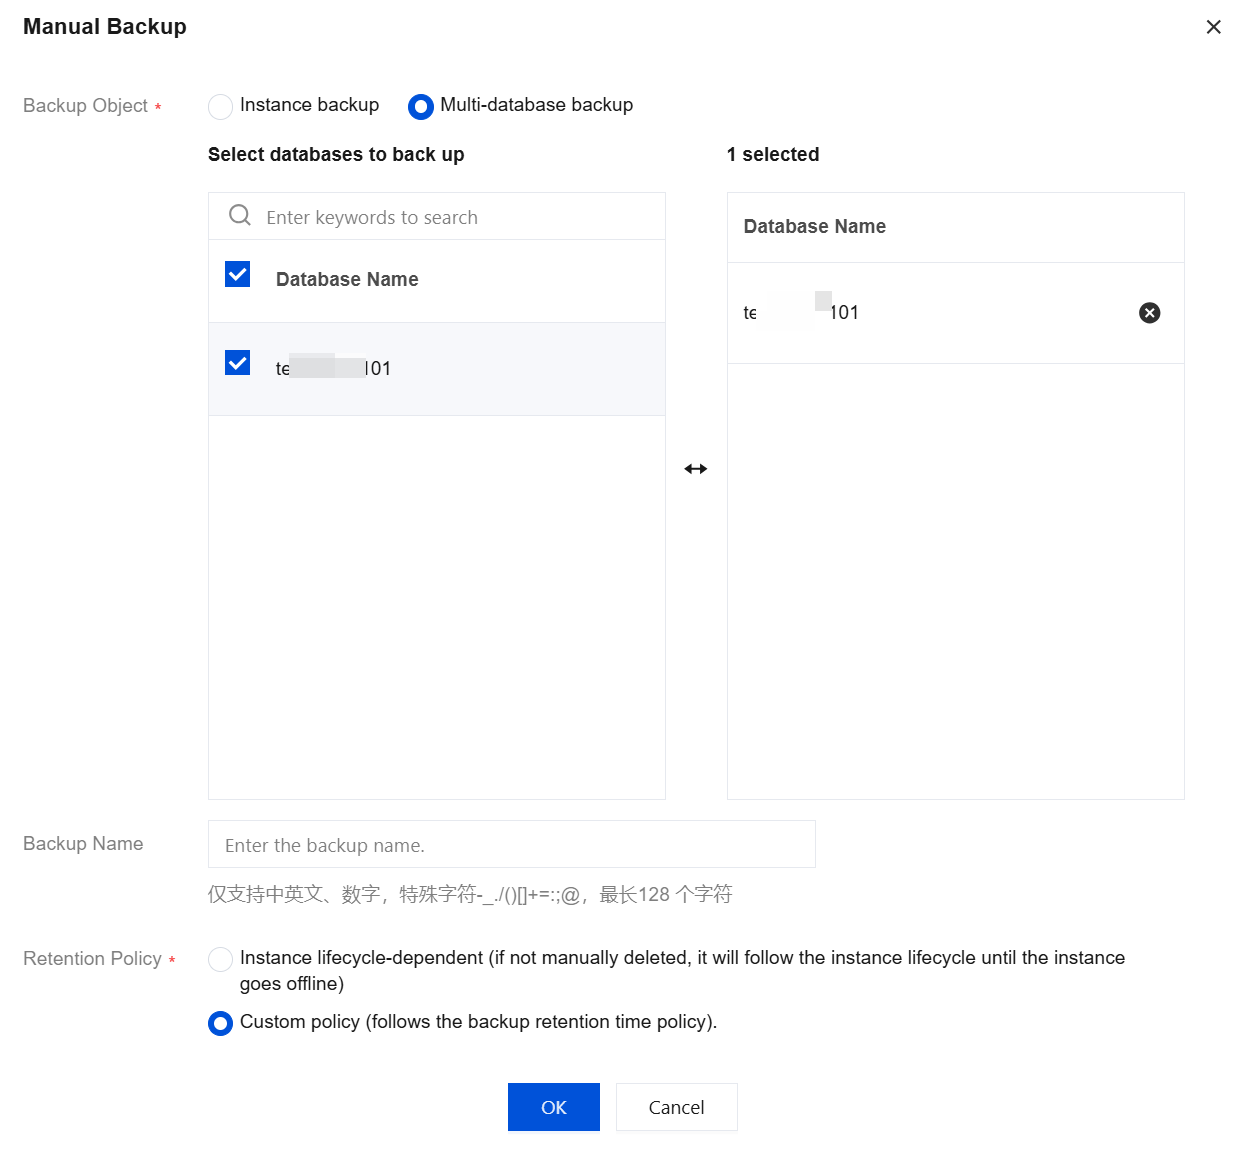Click the "1 selected" count label
This screenshot has width=1247, height=1149.
(773, 155)
